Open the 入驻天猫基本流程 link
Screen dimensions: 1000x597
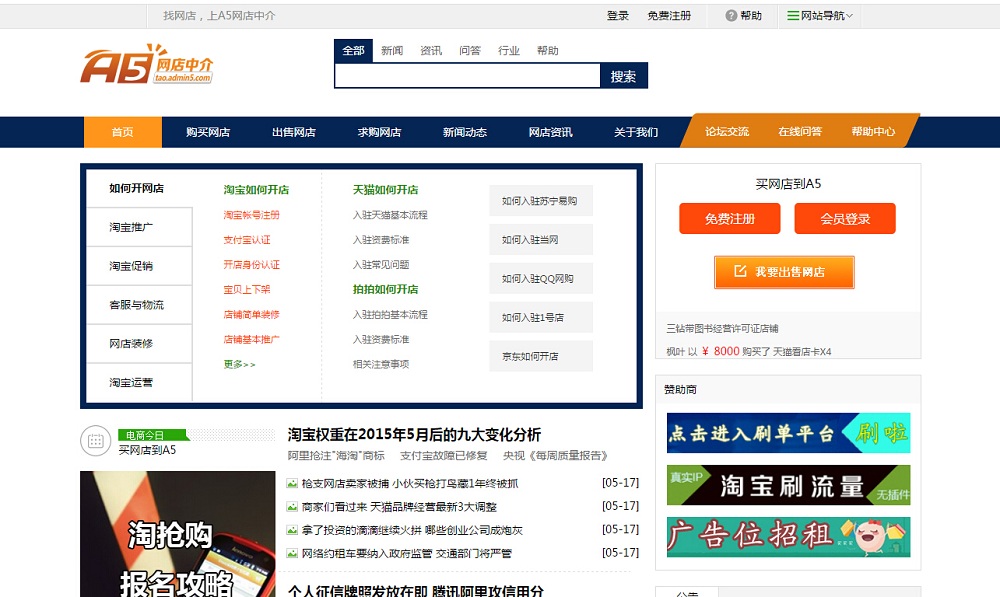(x=390, y=215)
